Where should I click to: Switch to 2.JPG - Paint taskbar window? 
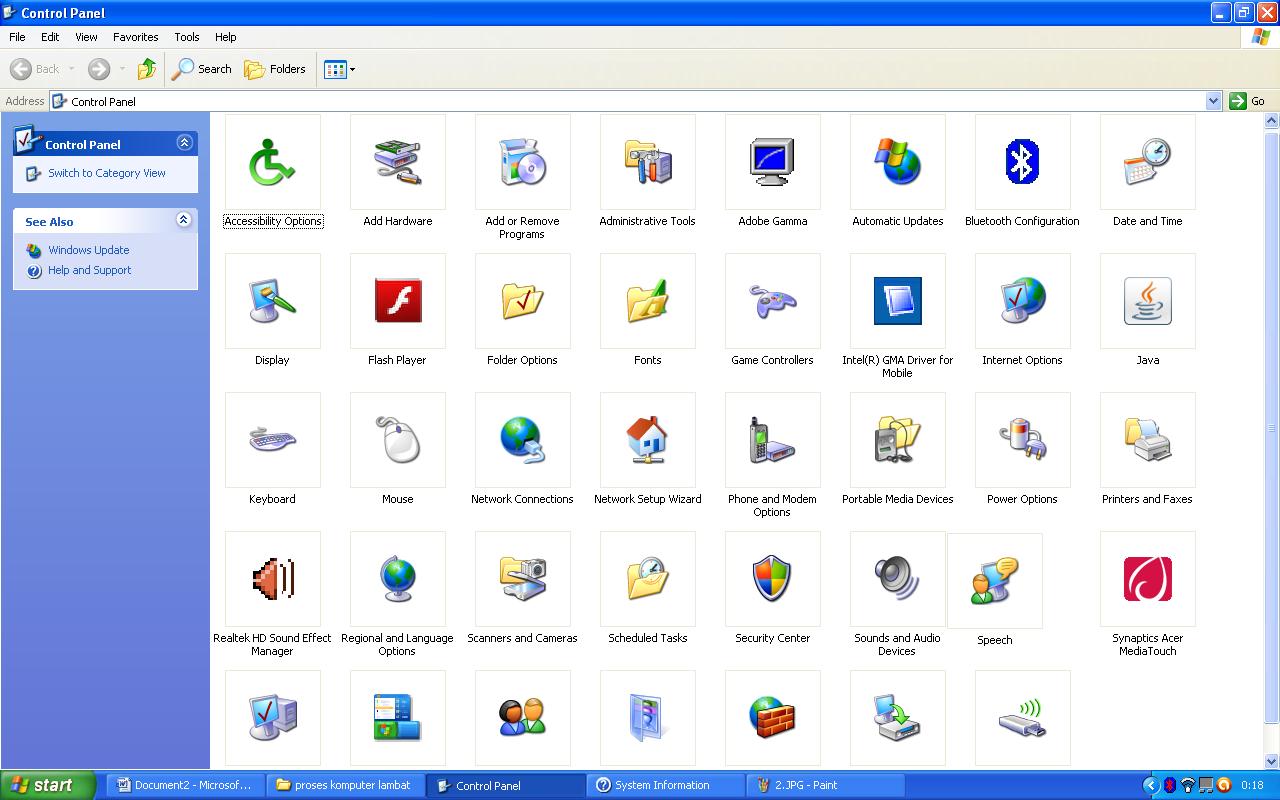pyautogui.click(x=826, y=785)
